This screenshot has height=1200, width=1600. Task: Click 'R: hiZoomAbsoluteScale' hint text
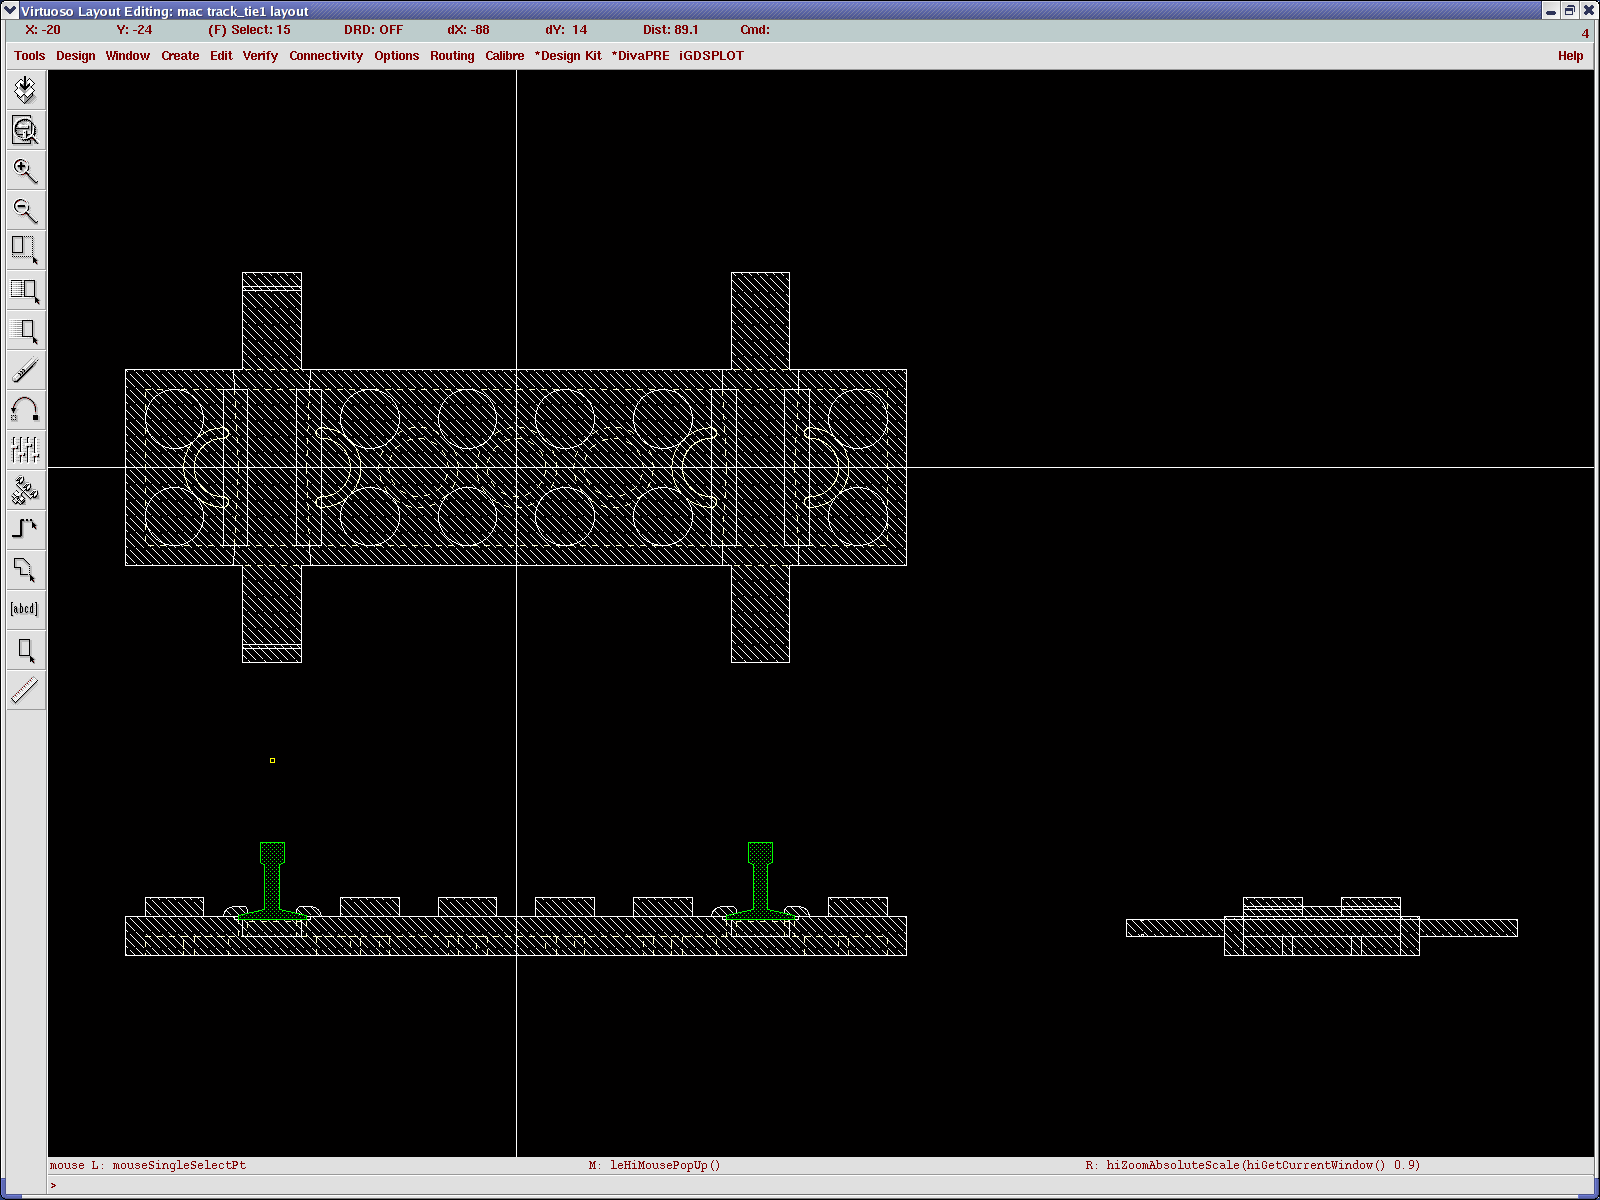tap(1253, 1165)
